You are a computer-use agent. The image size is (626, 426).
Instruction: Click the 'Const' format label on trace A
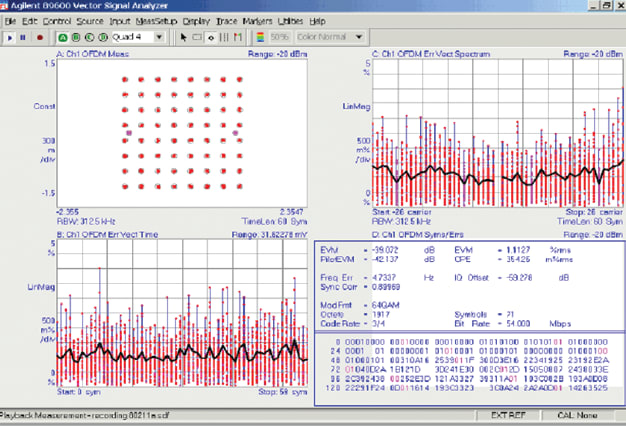[44, 106]
